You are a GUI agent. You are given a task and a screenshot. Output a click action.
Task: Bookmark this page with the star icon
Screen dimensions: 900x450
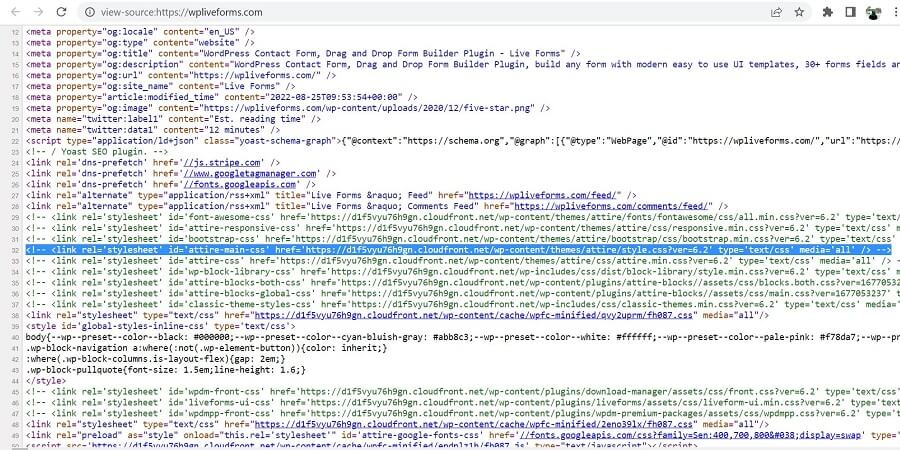799,12
